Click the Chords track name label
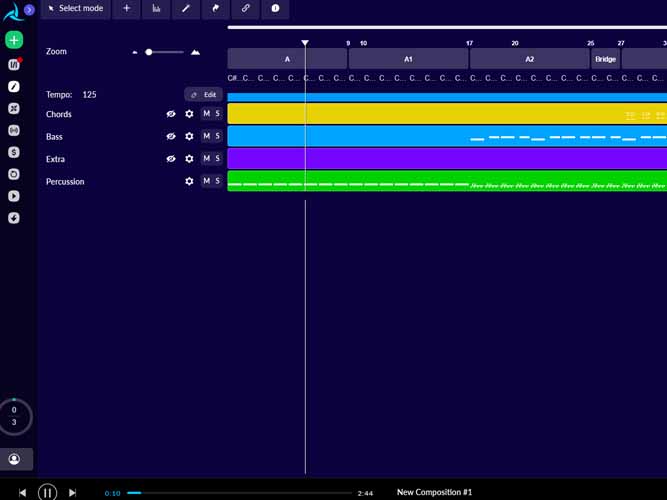Image resolution: width=667 pixels, height=500 pixels. pyautogui.click(x=59, y=114)
